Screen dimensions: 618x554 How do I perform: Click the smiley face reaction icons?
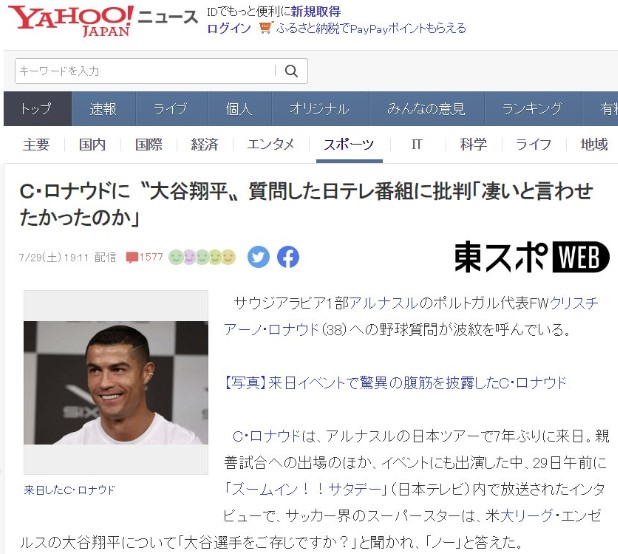click(202, 257)
